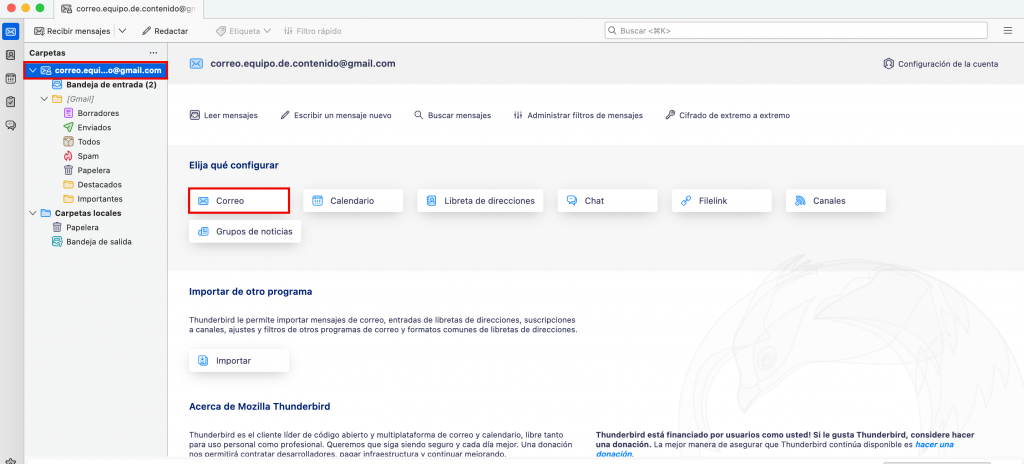This screenshot has height=464, width=1024.
Task: Open the Importantes folder
Action: pyautogui.click(x=95, y=199)
